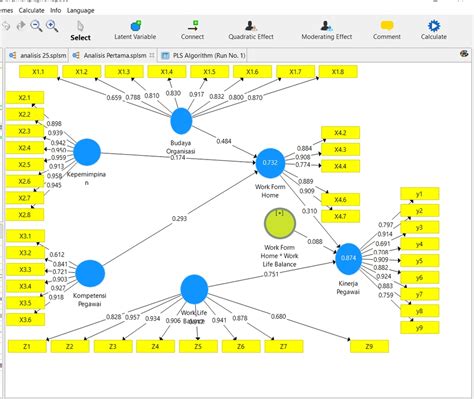Select indicator box y5
Viewport: 474px width, 399px height.
click(420, 261)
